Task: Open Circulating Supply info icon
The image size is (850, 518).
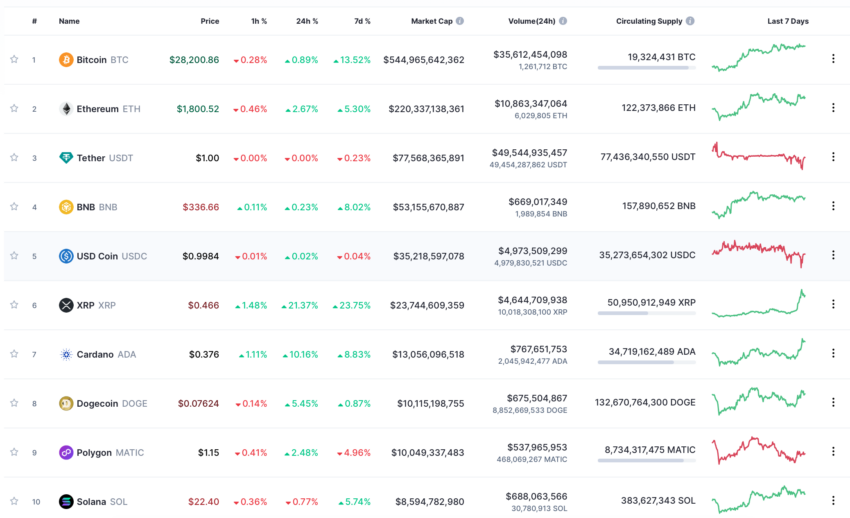Action: (690, 21)
